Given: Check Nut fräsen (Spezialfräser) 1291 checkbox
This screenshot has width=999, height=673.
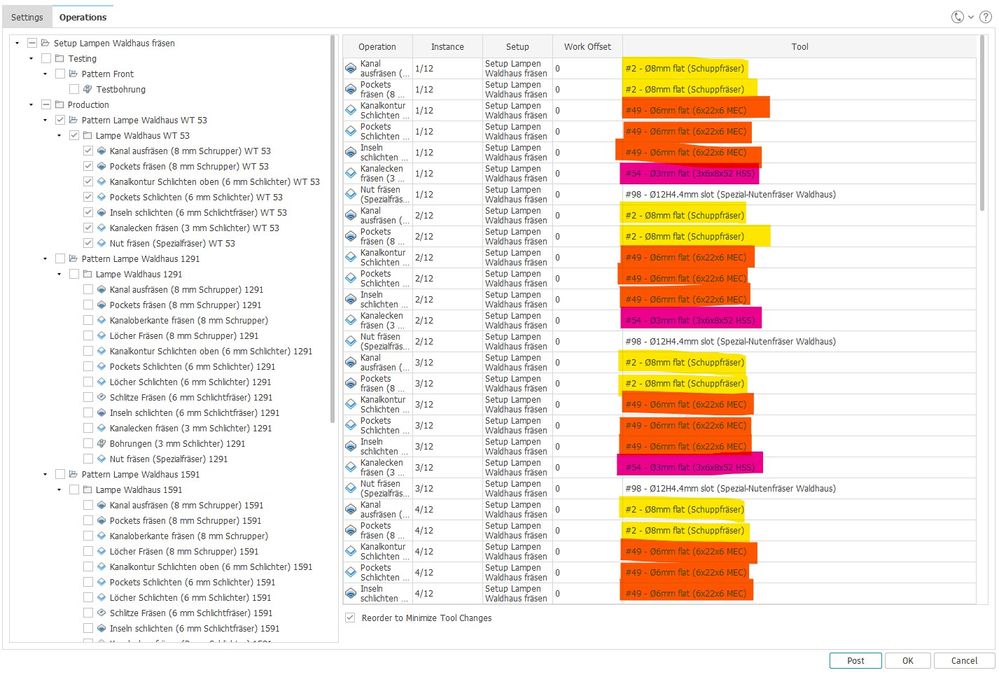Looking at the screenshot, I should (88, 459).
